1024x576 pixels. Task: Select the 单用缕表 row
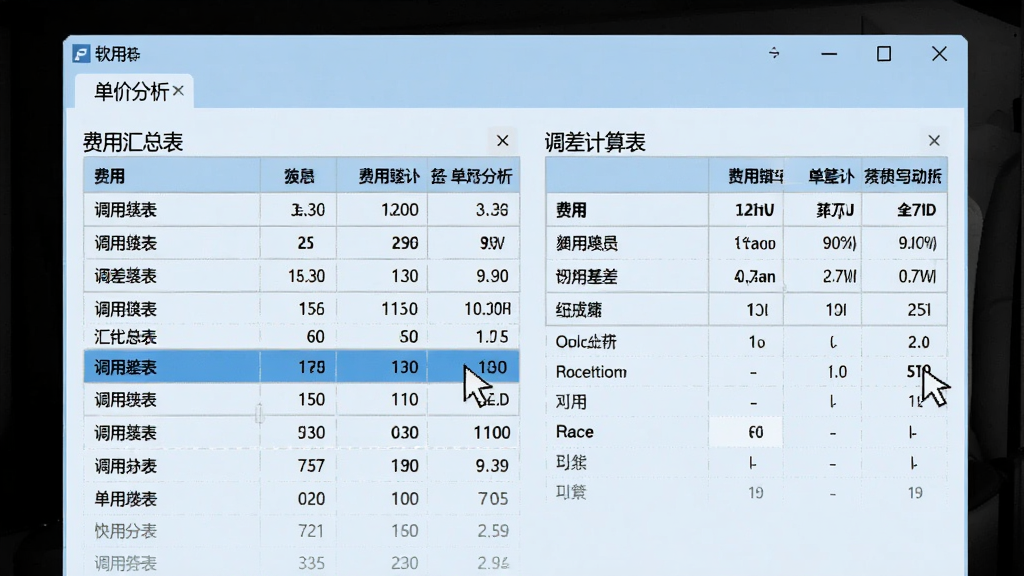[x=302, y=498]
